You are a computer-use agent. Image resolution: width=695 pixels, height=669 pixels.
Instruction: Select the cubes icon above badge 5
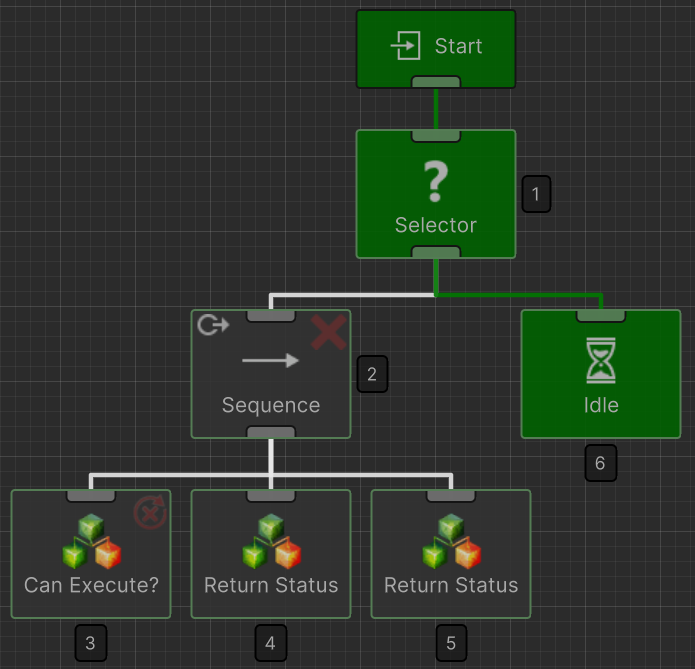tap(451, 542)
